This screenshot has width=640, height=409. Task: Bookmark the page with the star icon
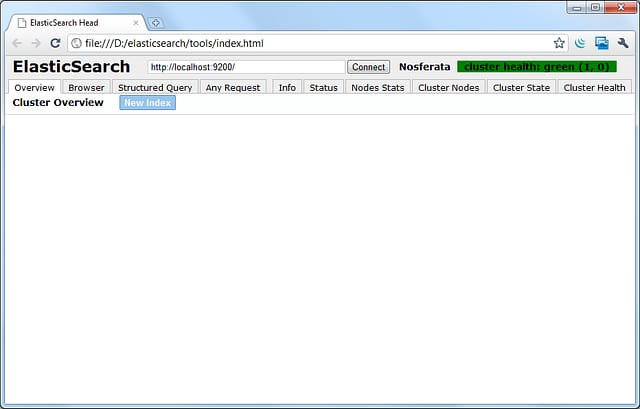click(559, 43)
